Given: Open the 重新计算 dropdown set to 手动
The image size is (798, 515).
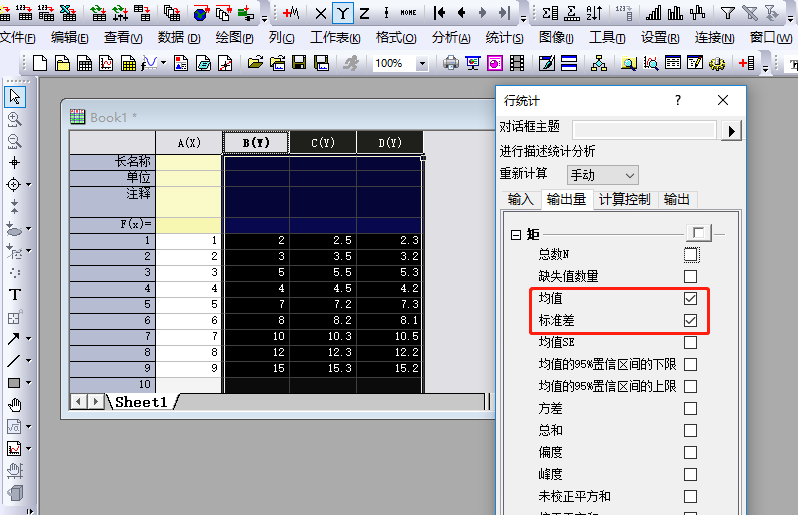Looking at the screenshot, I should (602, 175).
